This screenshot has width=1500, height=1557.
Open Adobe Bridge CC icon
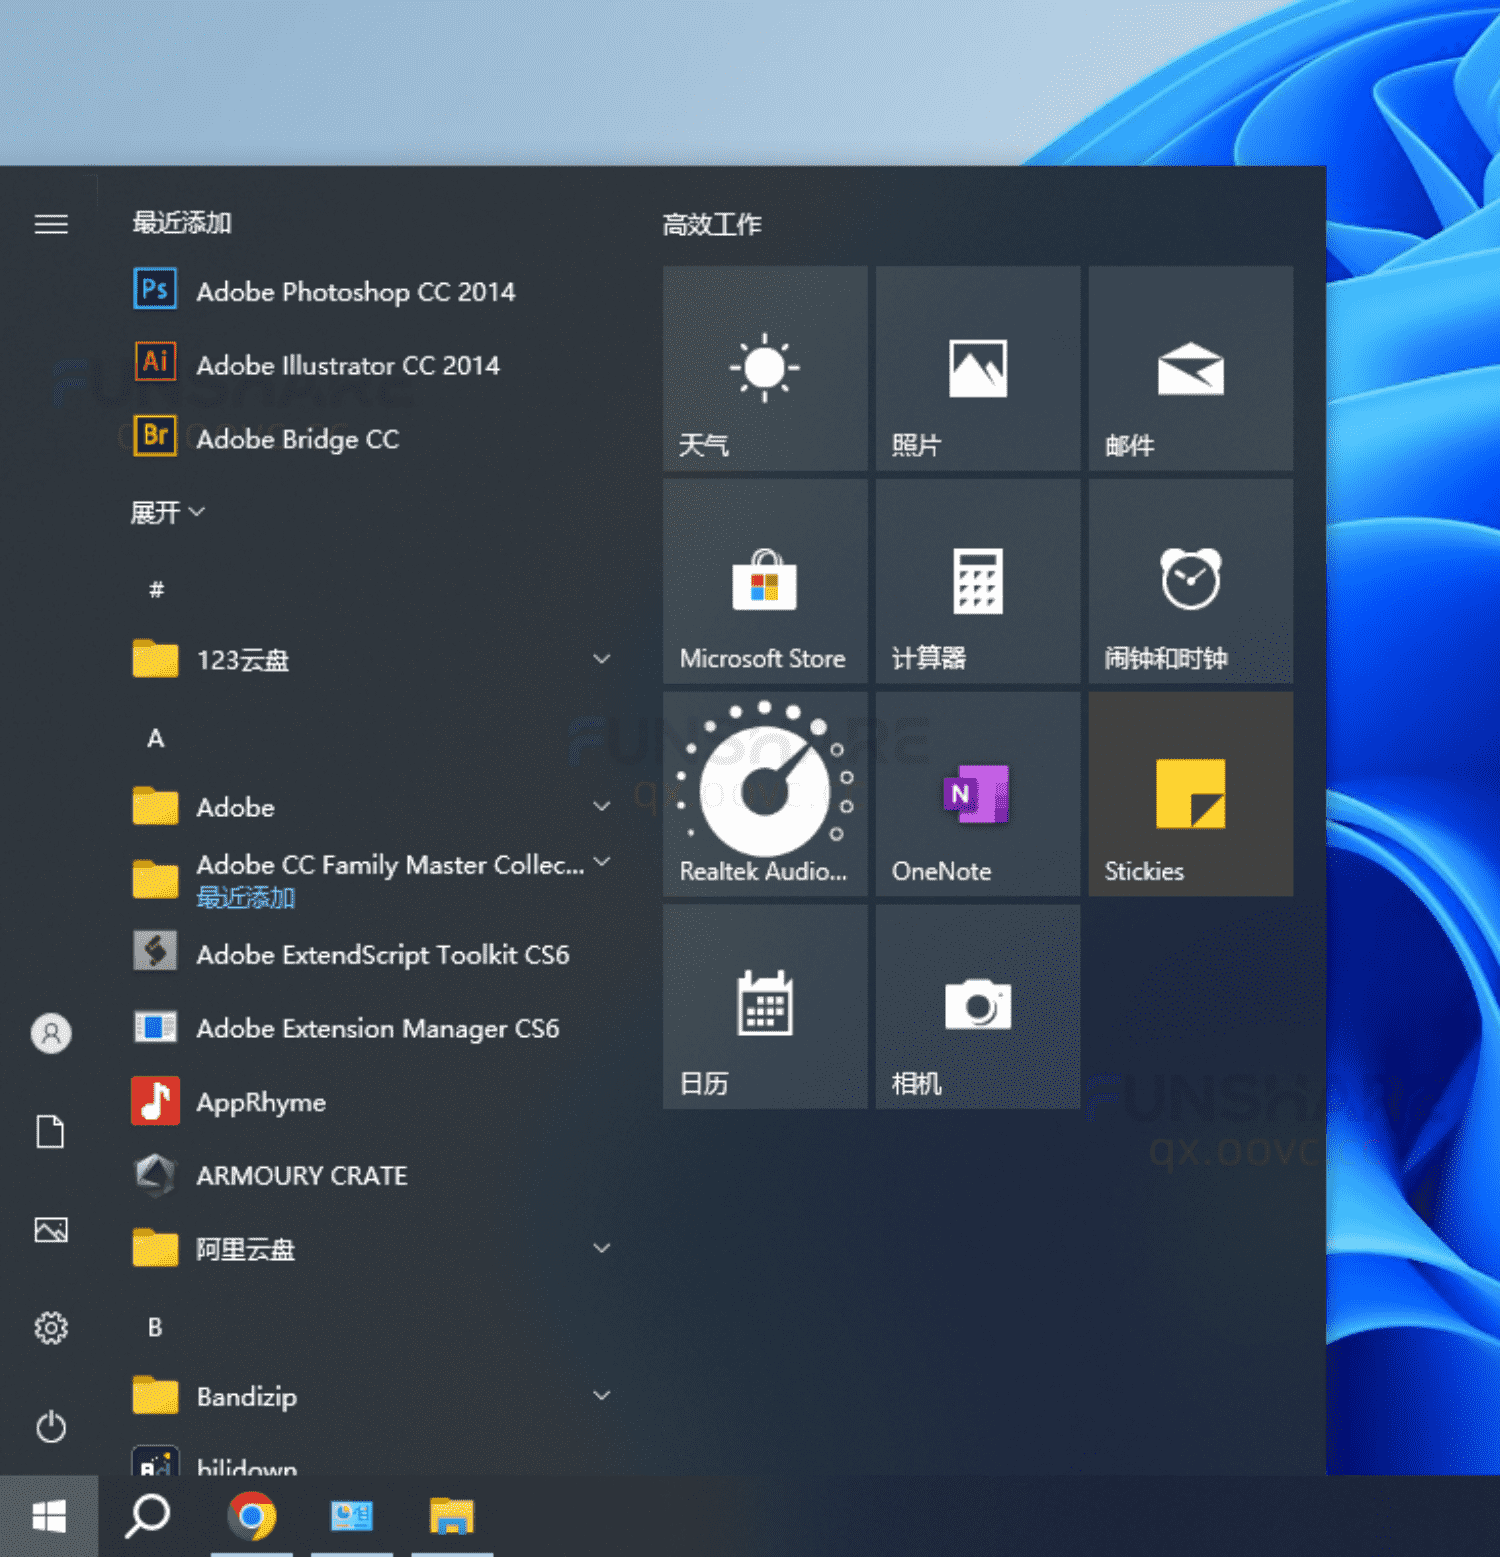[155, 437]
